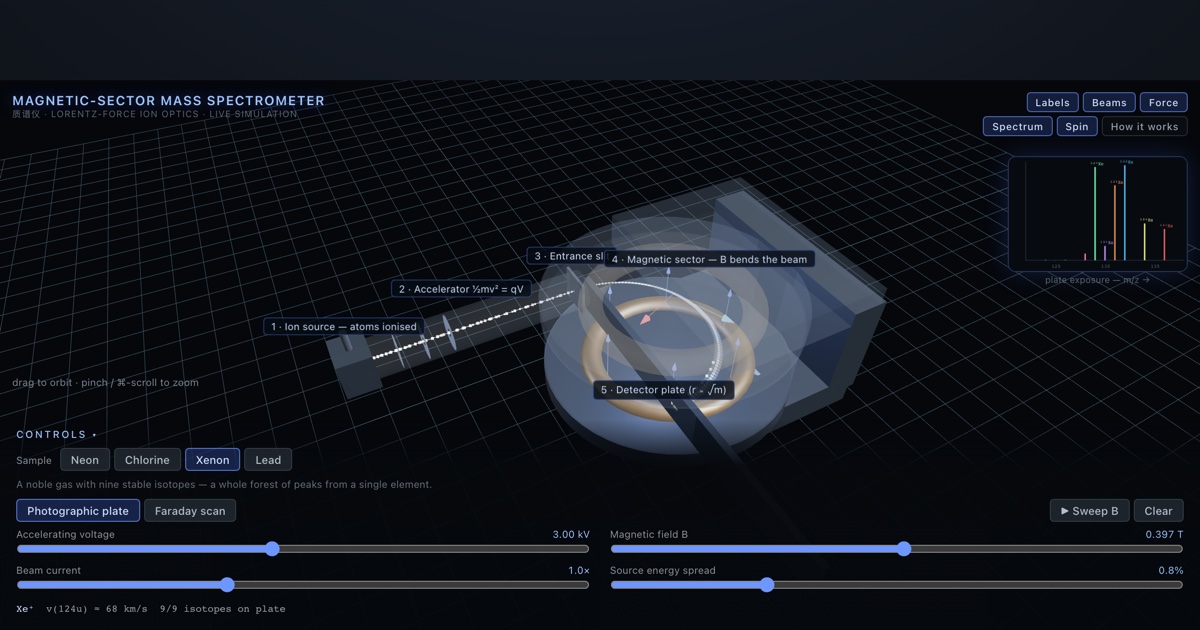
Task: Click the Ion source label tag
Action: [x=344, y=327]
